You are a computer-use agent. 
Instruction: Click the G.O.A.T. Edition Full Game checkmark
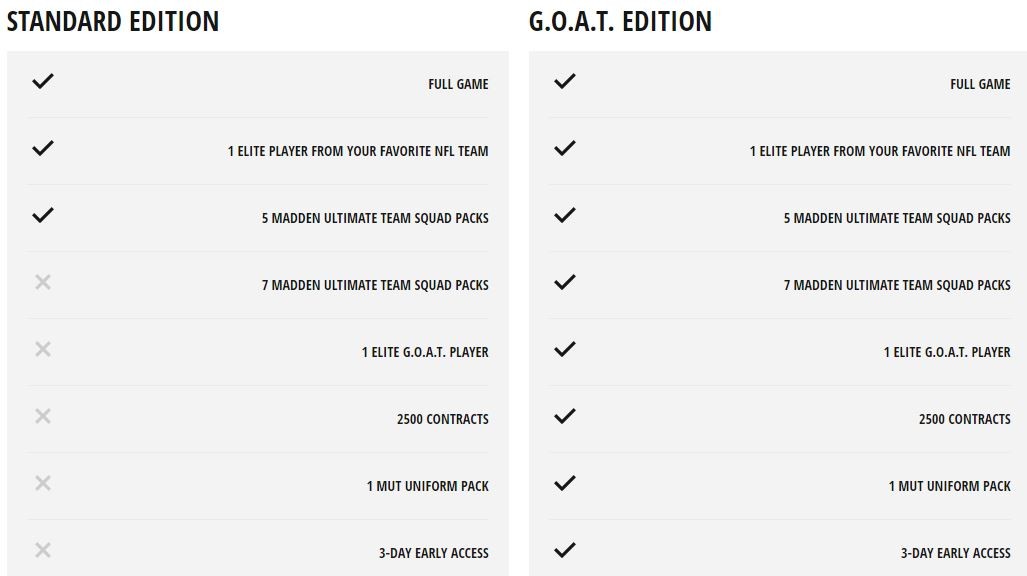coord(565,81)
